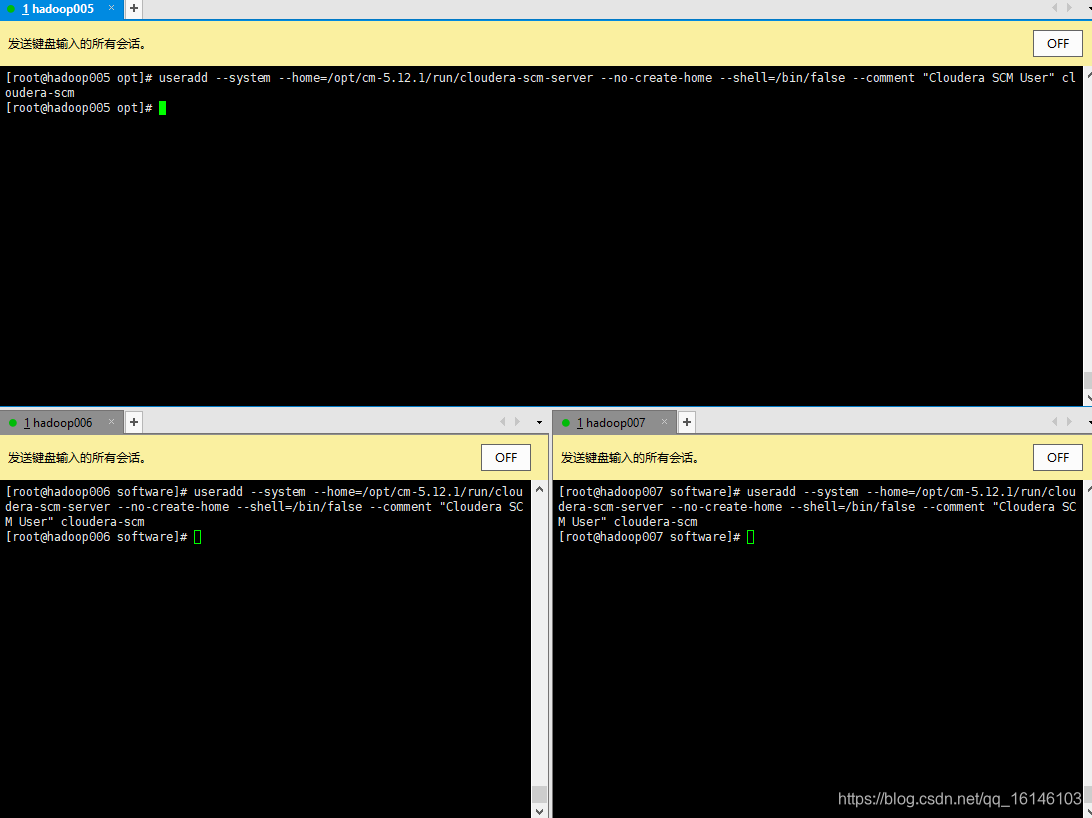The height and width of the screenshot is (818, 1092).
Task: Click the broadcast message in hadoop006 pane
Action: pos(77,458)
